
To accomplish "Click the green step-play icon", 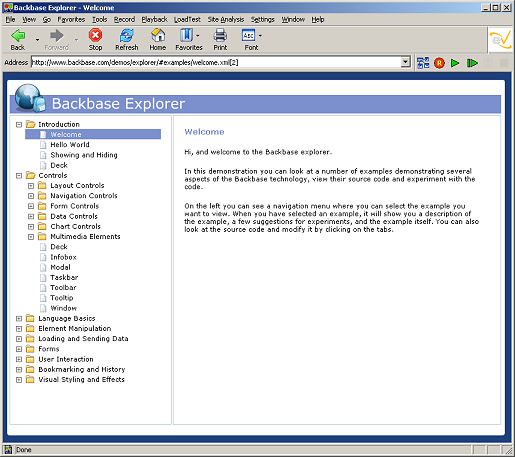I will (x=472, y=63).
